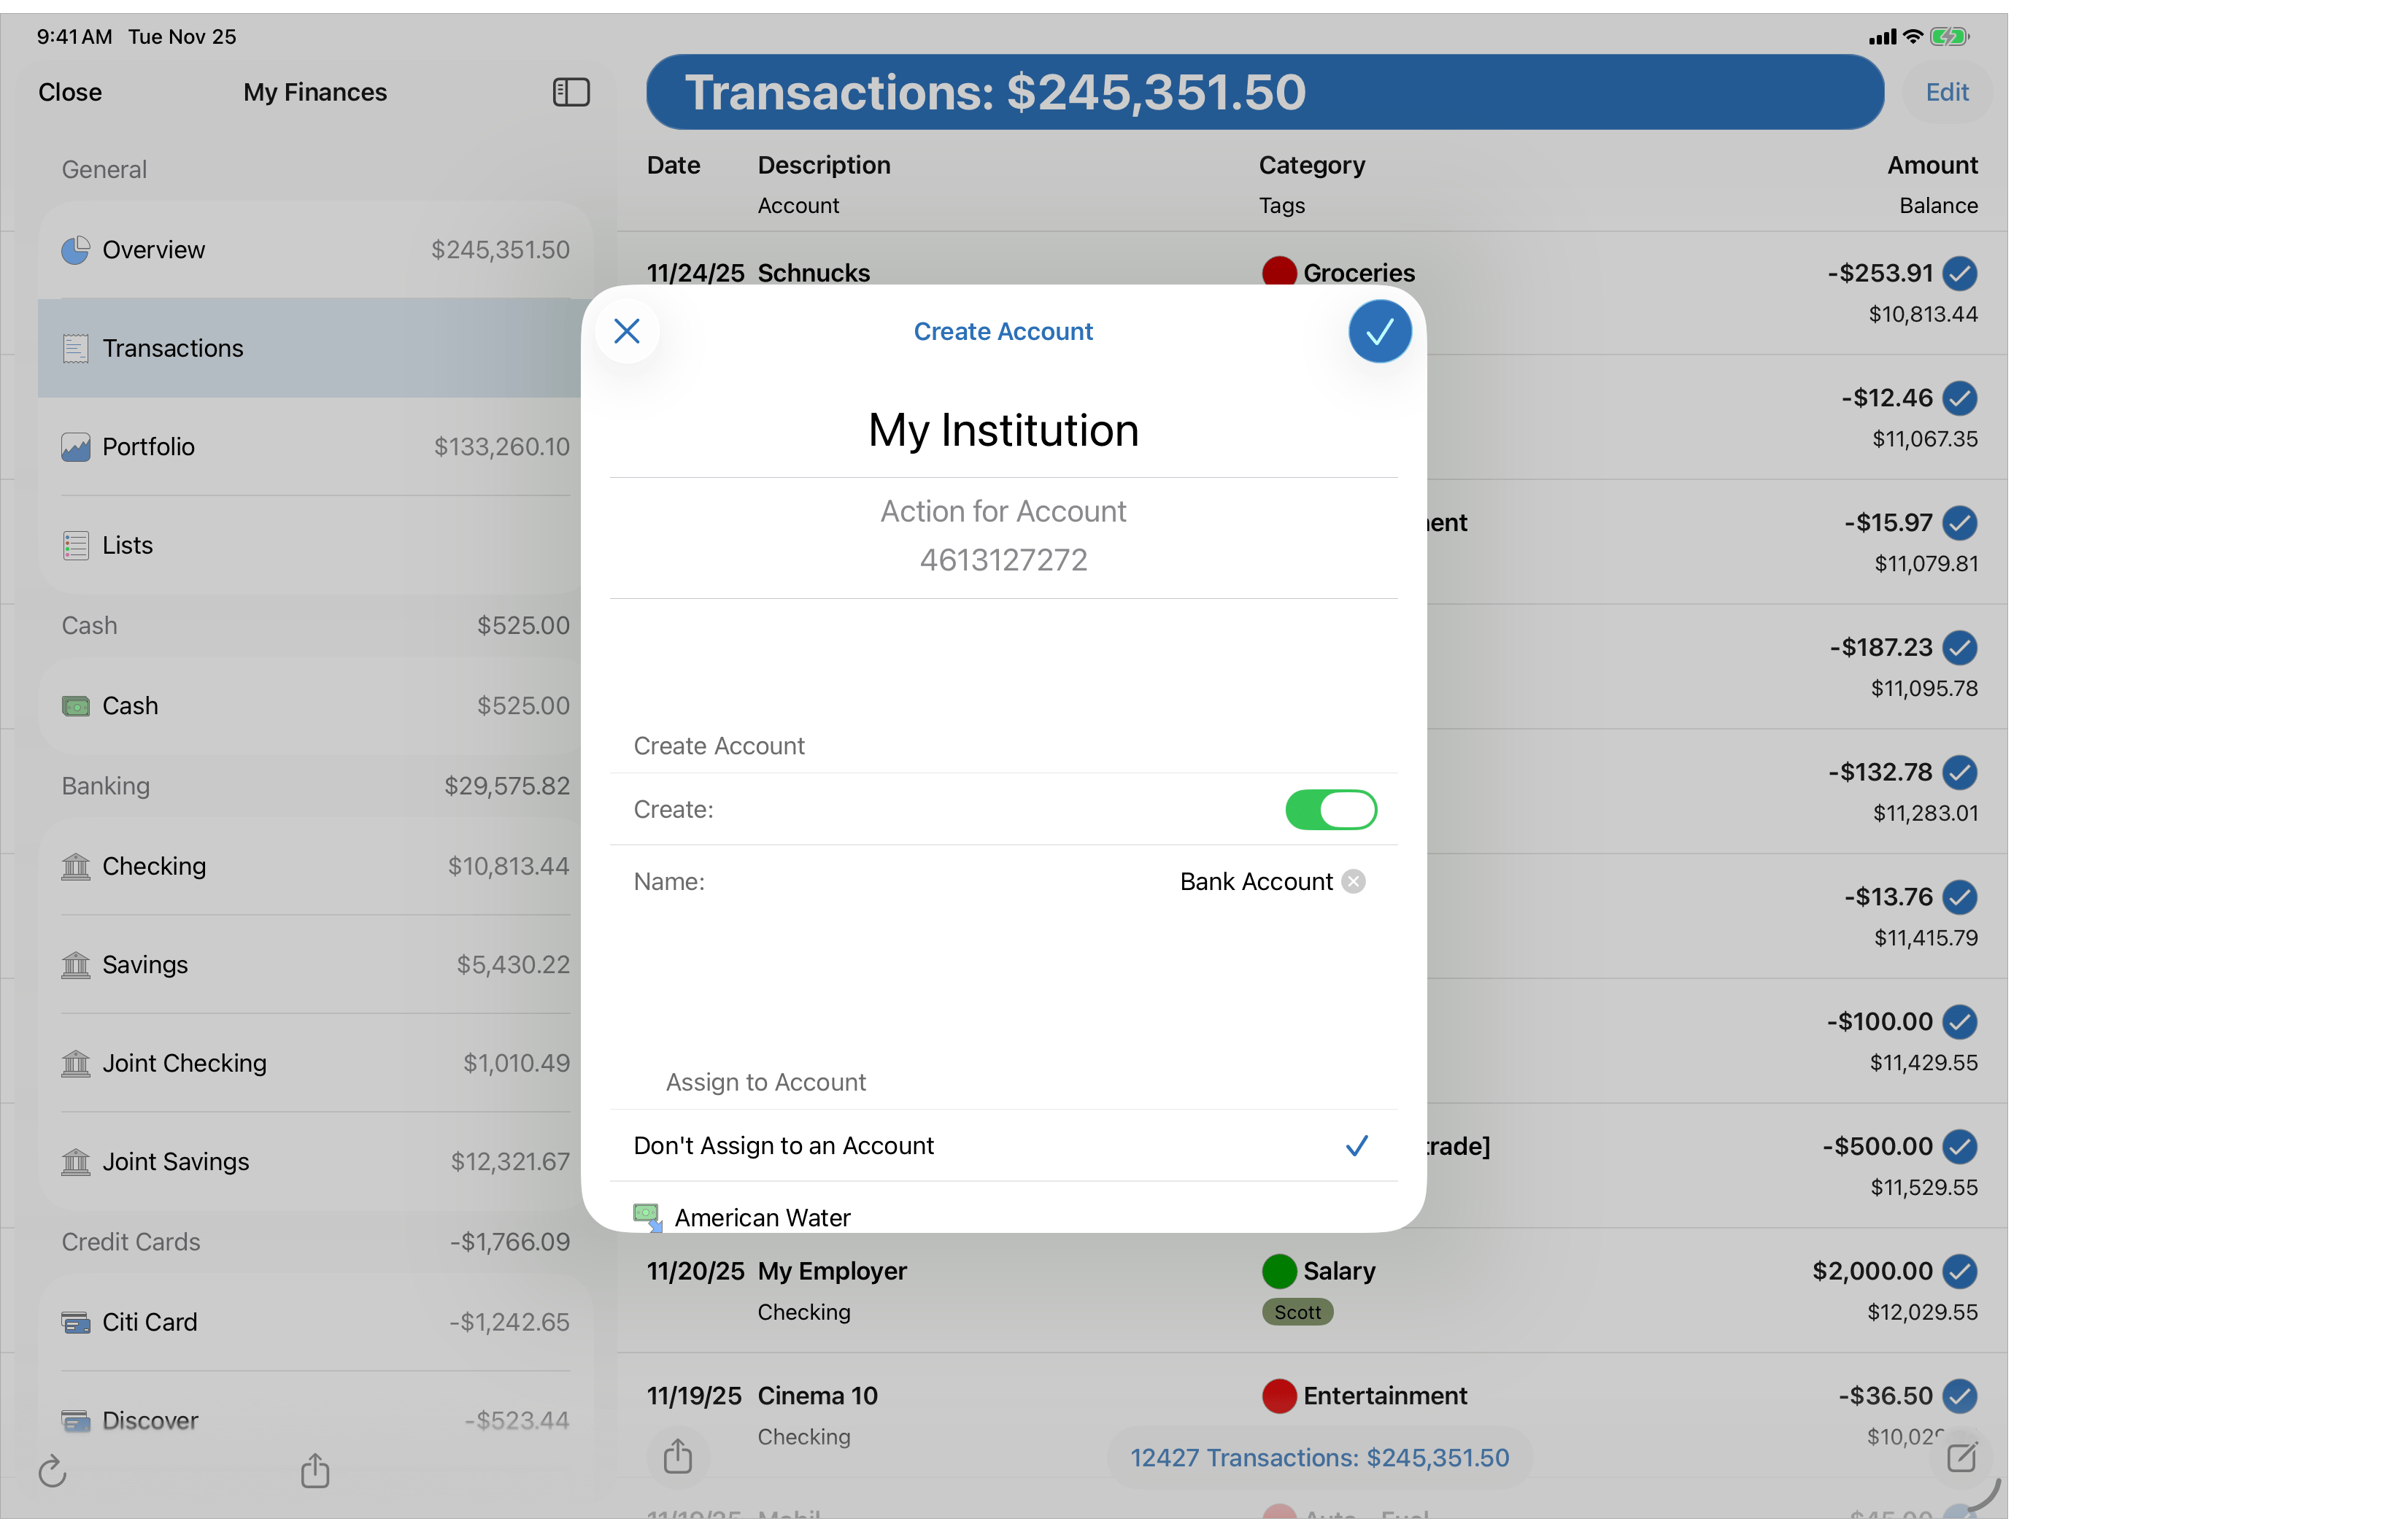This screenshot has width=2408, height=1532.
Task: Turn off the Create toggle
Action: (x=1331, y=809)
